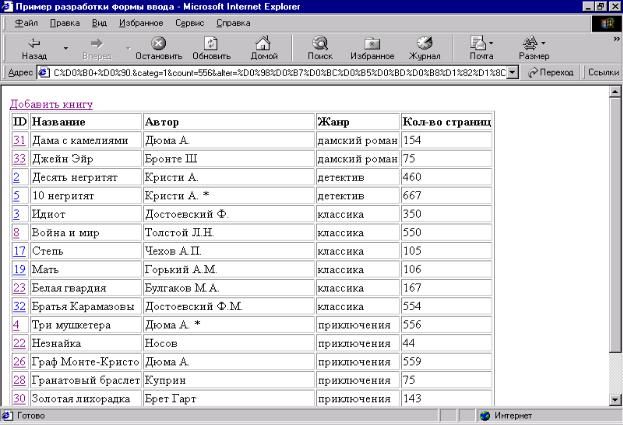Click the scroll down arrow

point(615,400)
